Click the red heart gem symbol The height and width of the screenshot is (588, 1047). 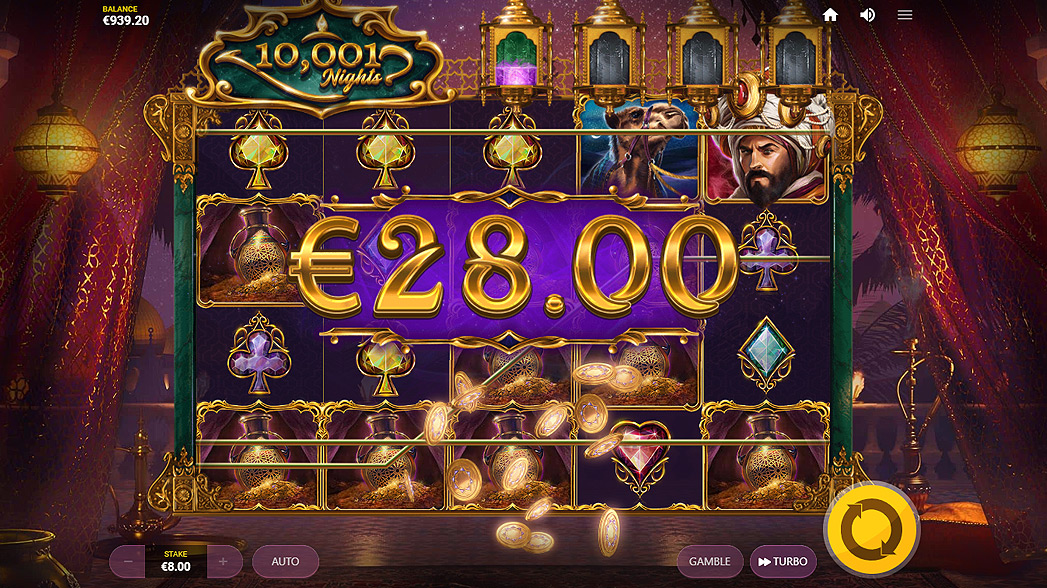(x=640, y=457)
